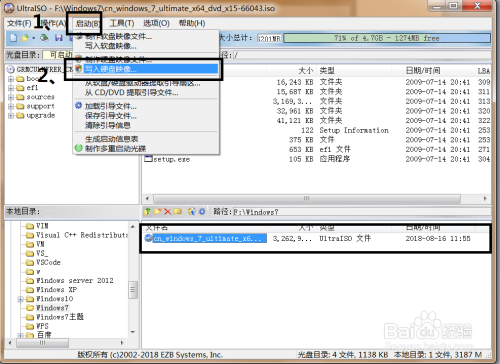This screenshot has width=500, height=364.
Task: Click the disc path field showing /
Action: pos(361,55)
